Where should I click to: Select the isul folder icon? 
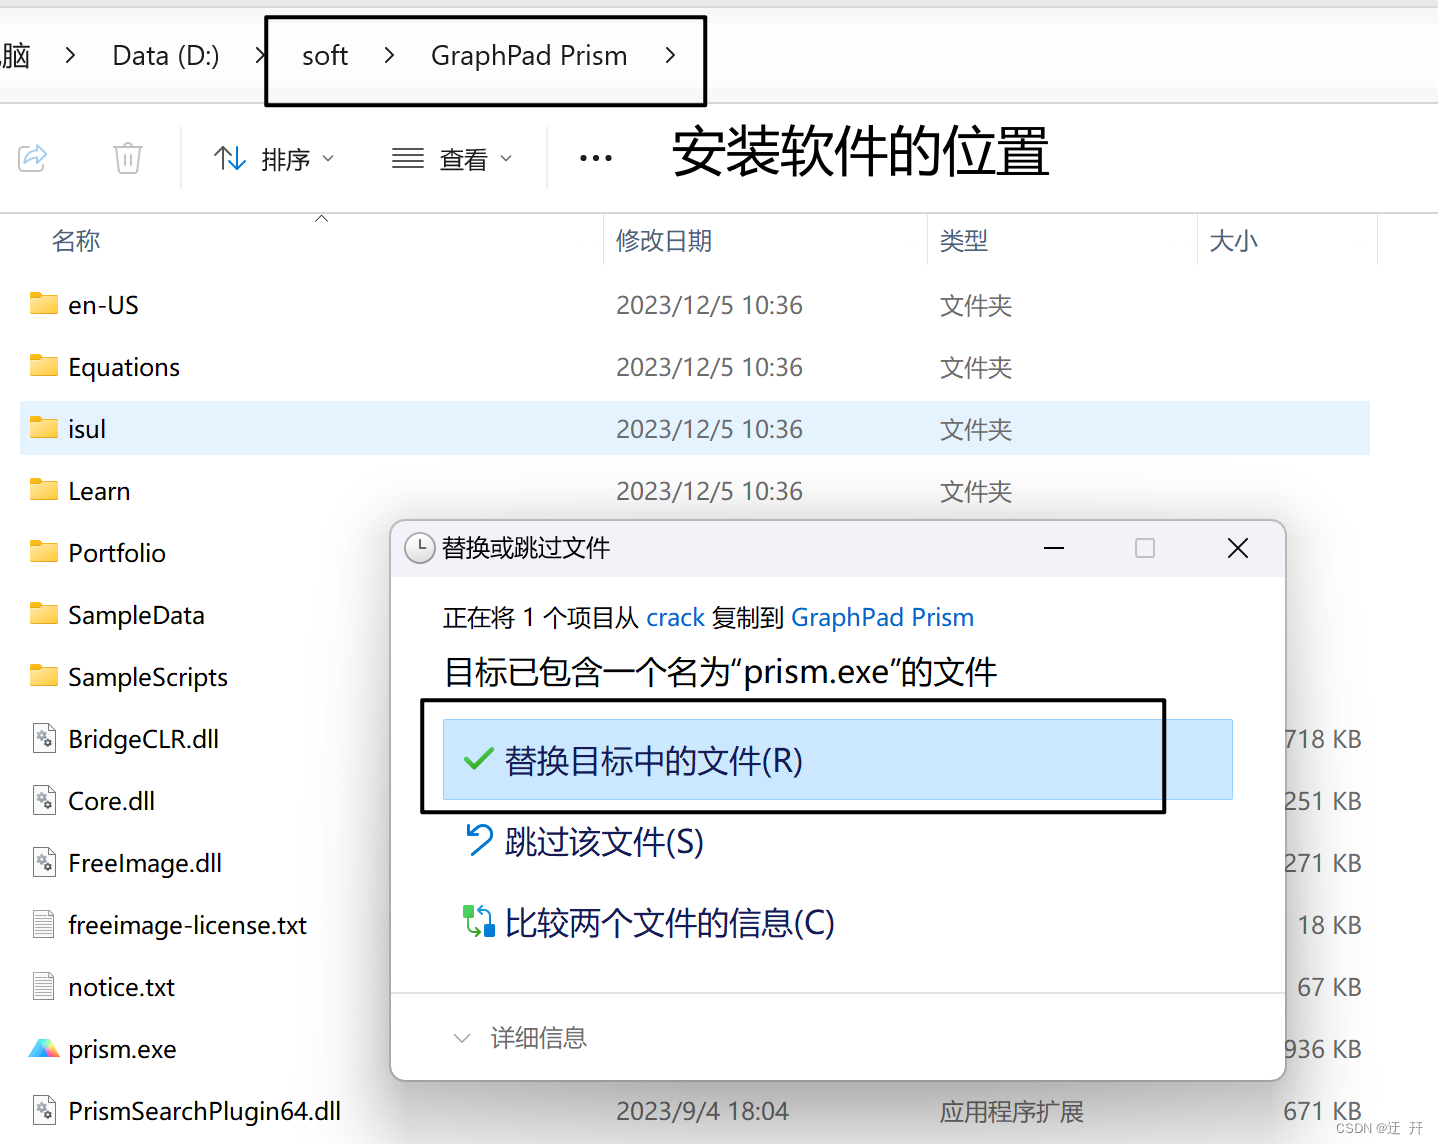(x=44, y=428)
